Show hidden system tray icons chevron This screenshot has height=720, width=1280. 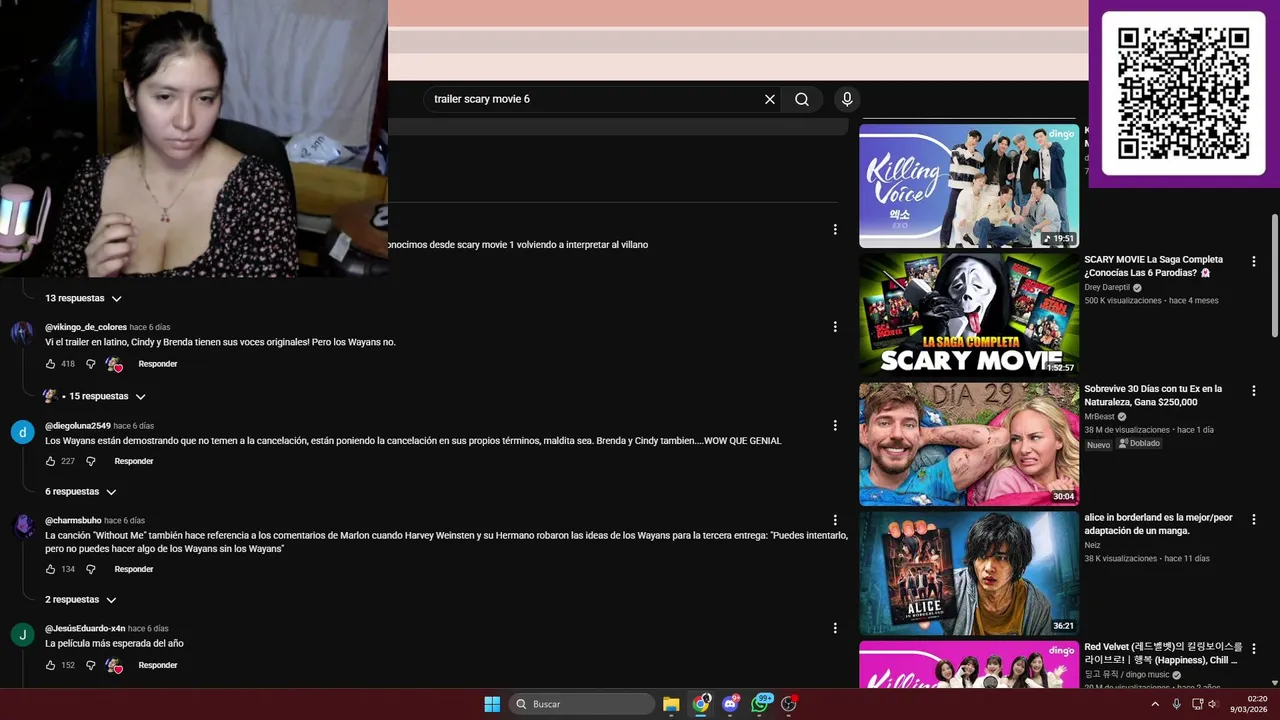point(1155,704)
